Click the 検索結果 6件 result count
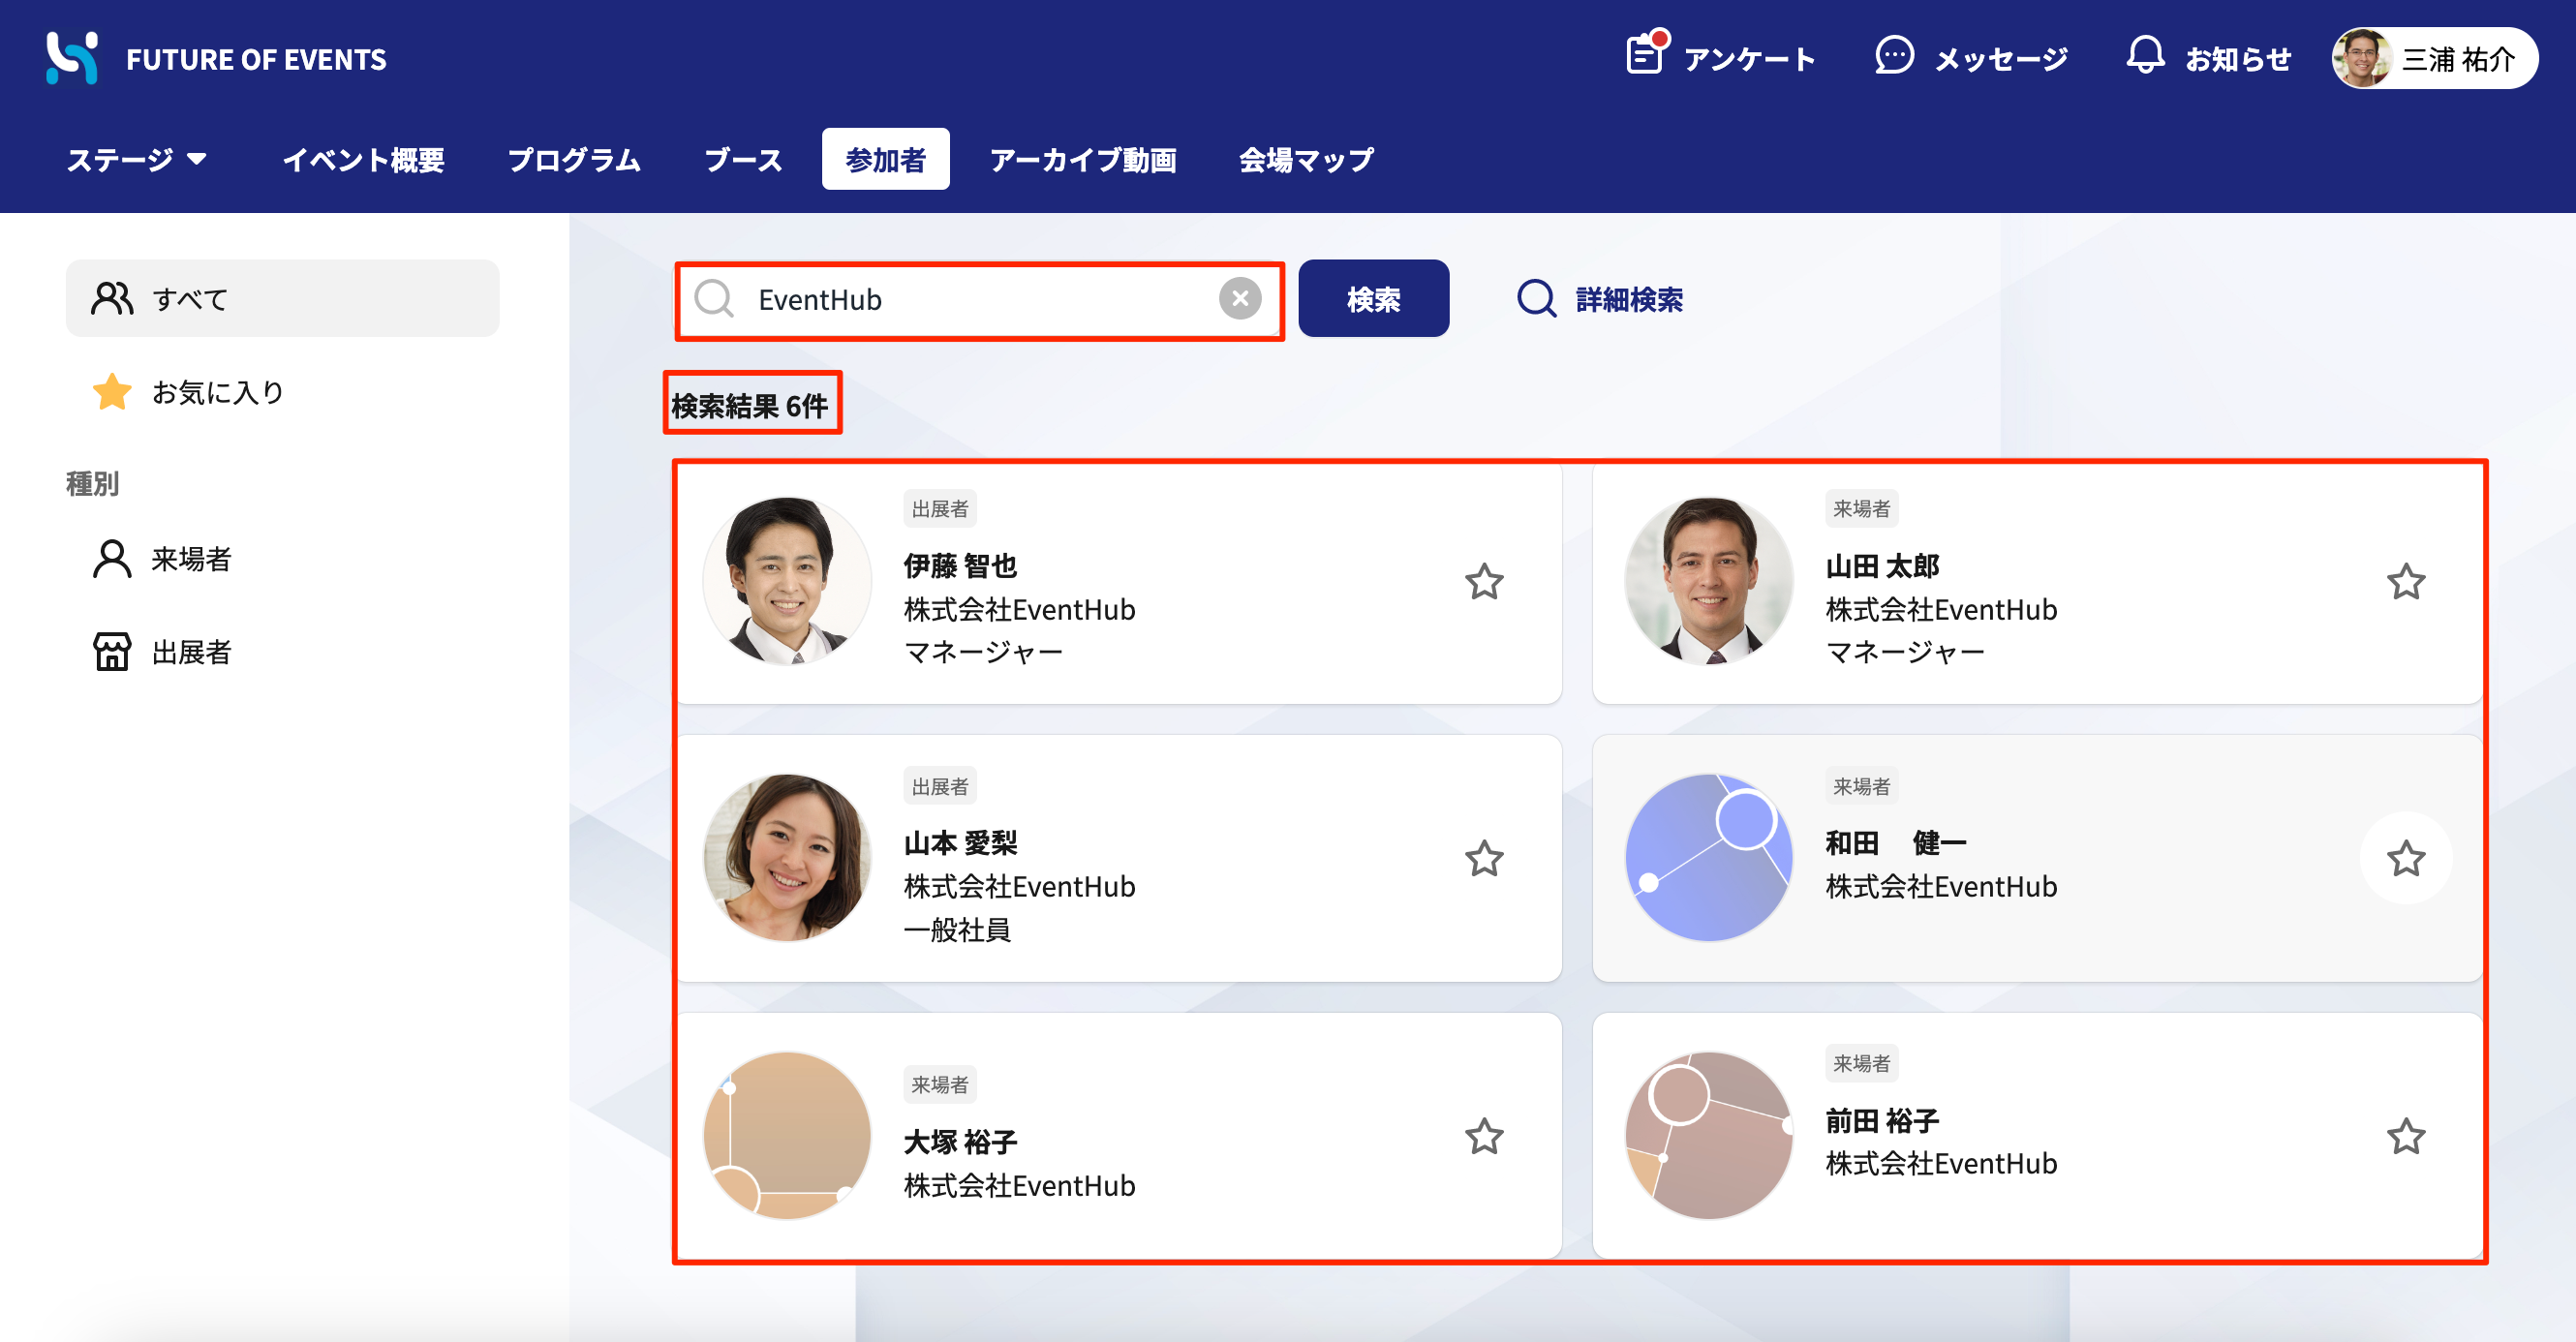This screenshot has height=1342, width=2576. 750,405
